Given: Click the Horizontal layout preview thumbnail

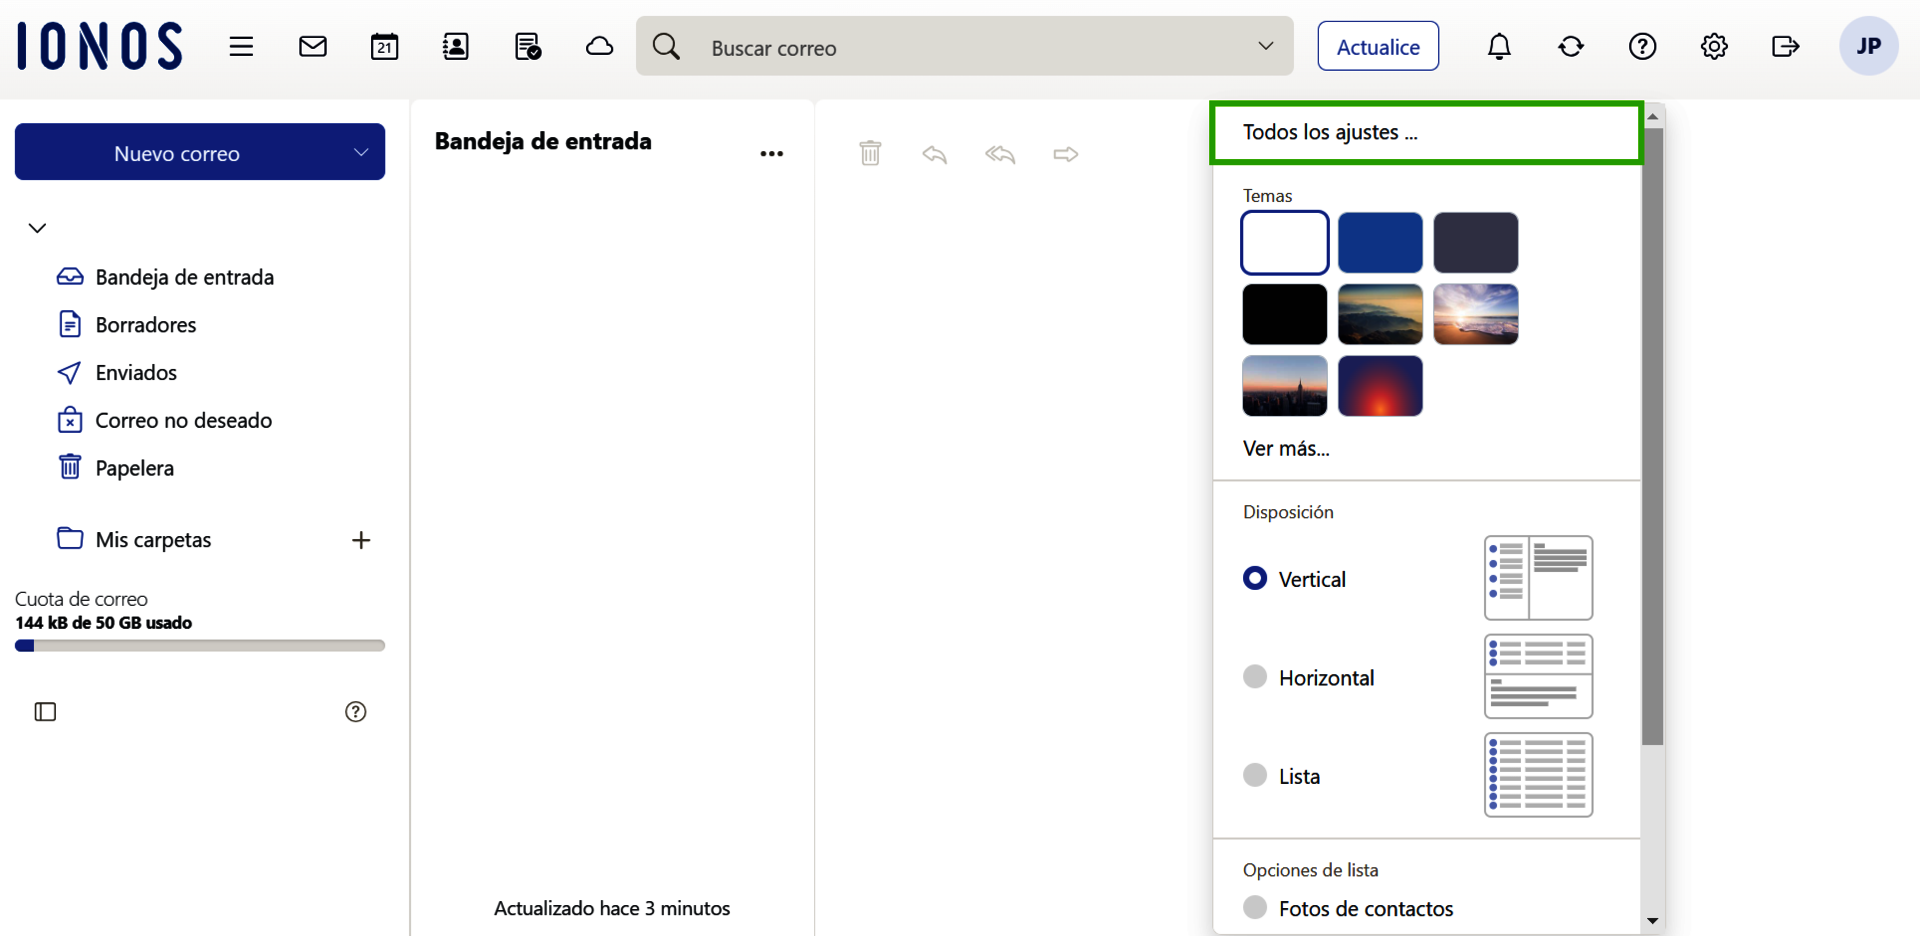Looking at the screenshot, I should [1539, 676].
